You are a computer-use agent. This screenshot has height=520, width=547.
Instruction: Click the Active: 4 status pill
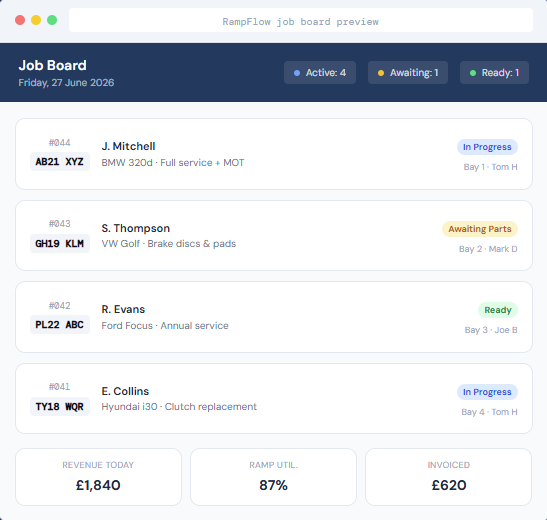[320, 73]
